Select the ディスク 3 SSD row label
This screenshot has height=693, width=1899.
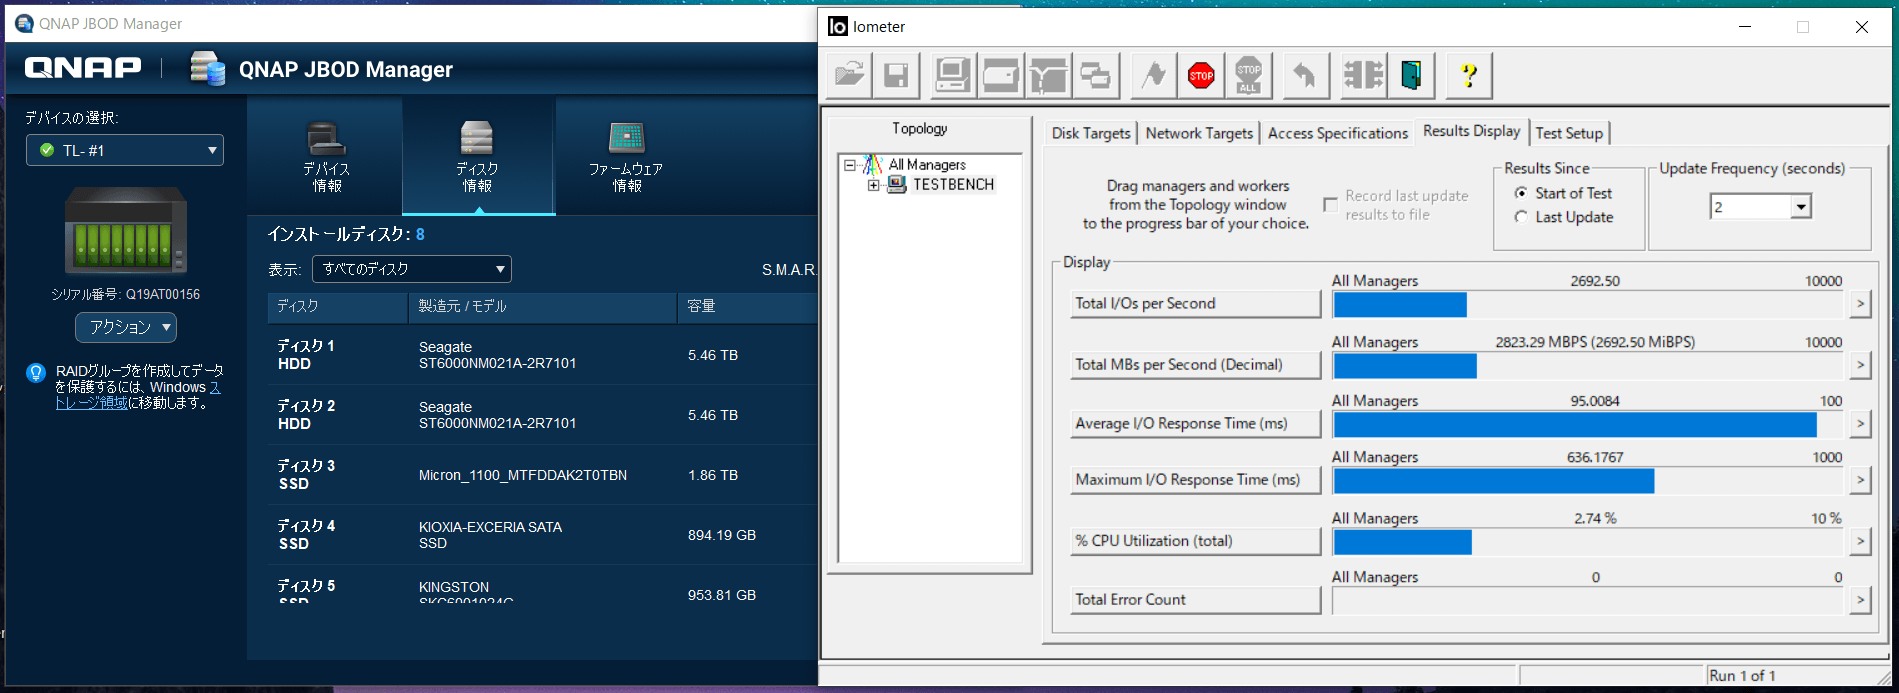(x=306, y=475)
